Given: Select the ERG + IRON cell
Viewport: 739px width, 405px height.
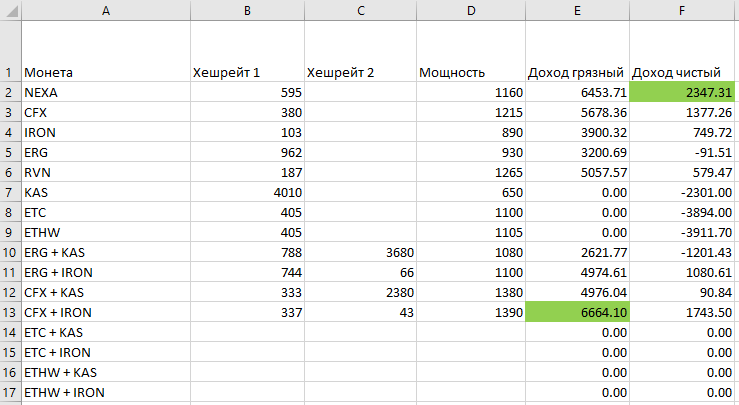Looking at the screenshot, I should coord(106,272).
